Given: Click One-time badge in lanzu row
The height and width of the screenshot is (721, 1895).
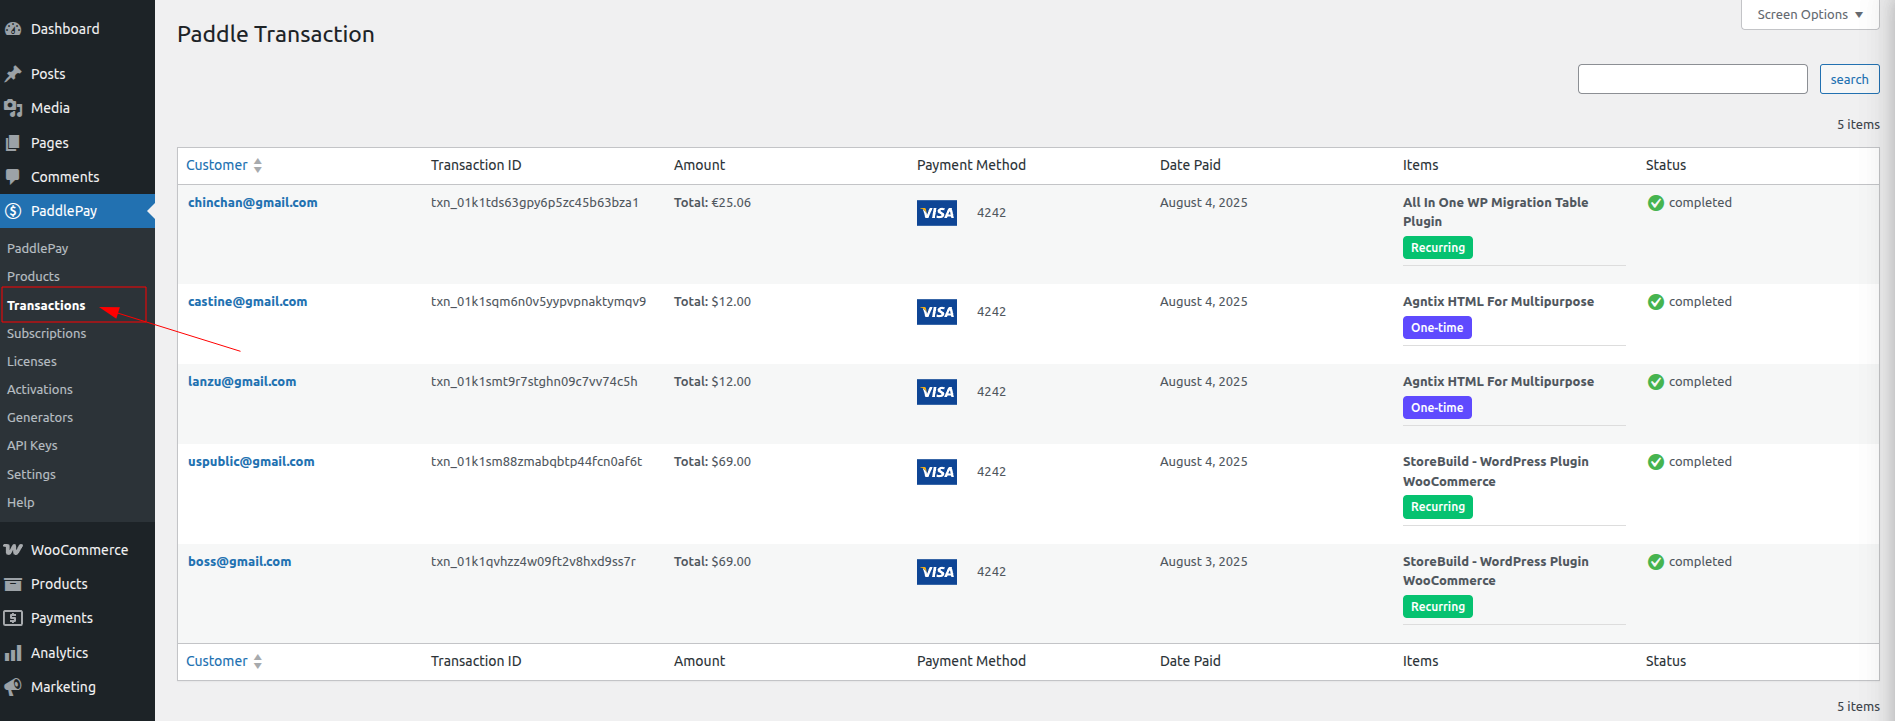Looking at the screenshot, I should click(x=1437, y=408).
